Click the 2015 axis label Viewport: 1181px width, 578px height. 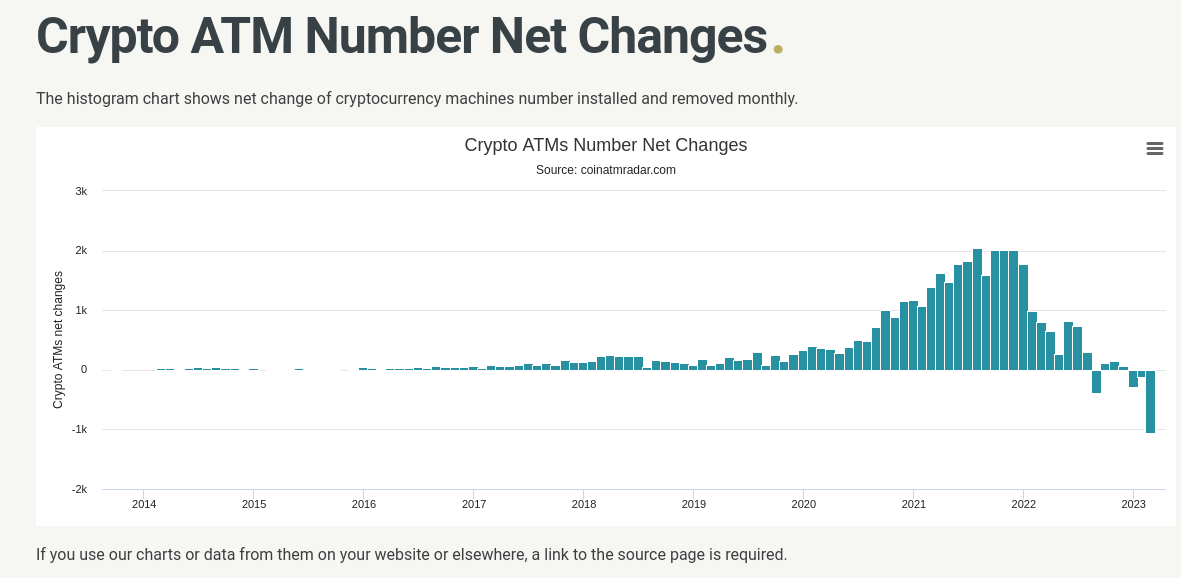[254, 505]
